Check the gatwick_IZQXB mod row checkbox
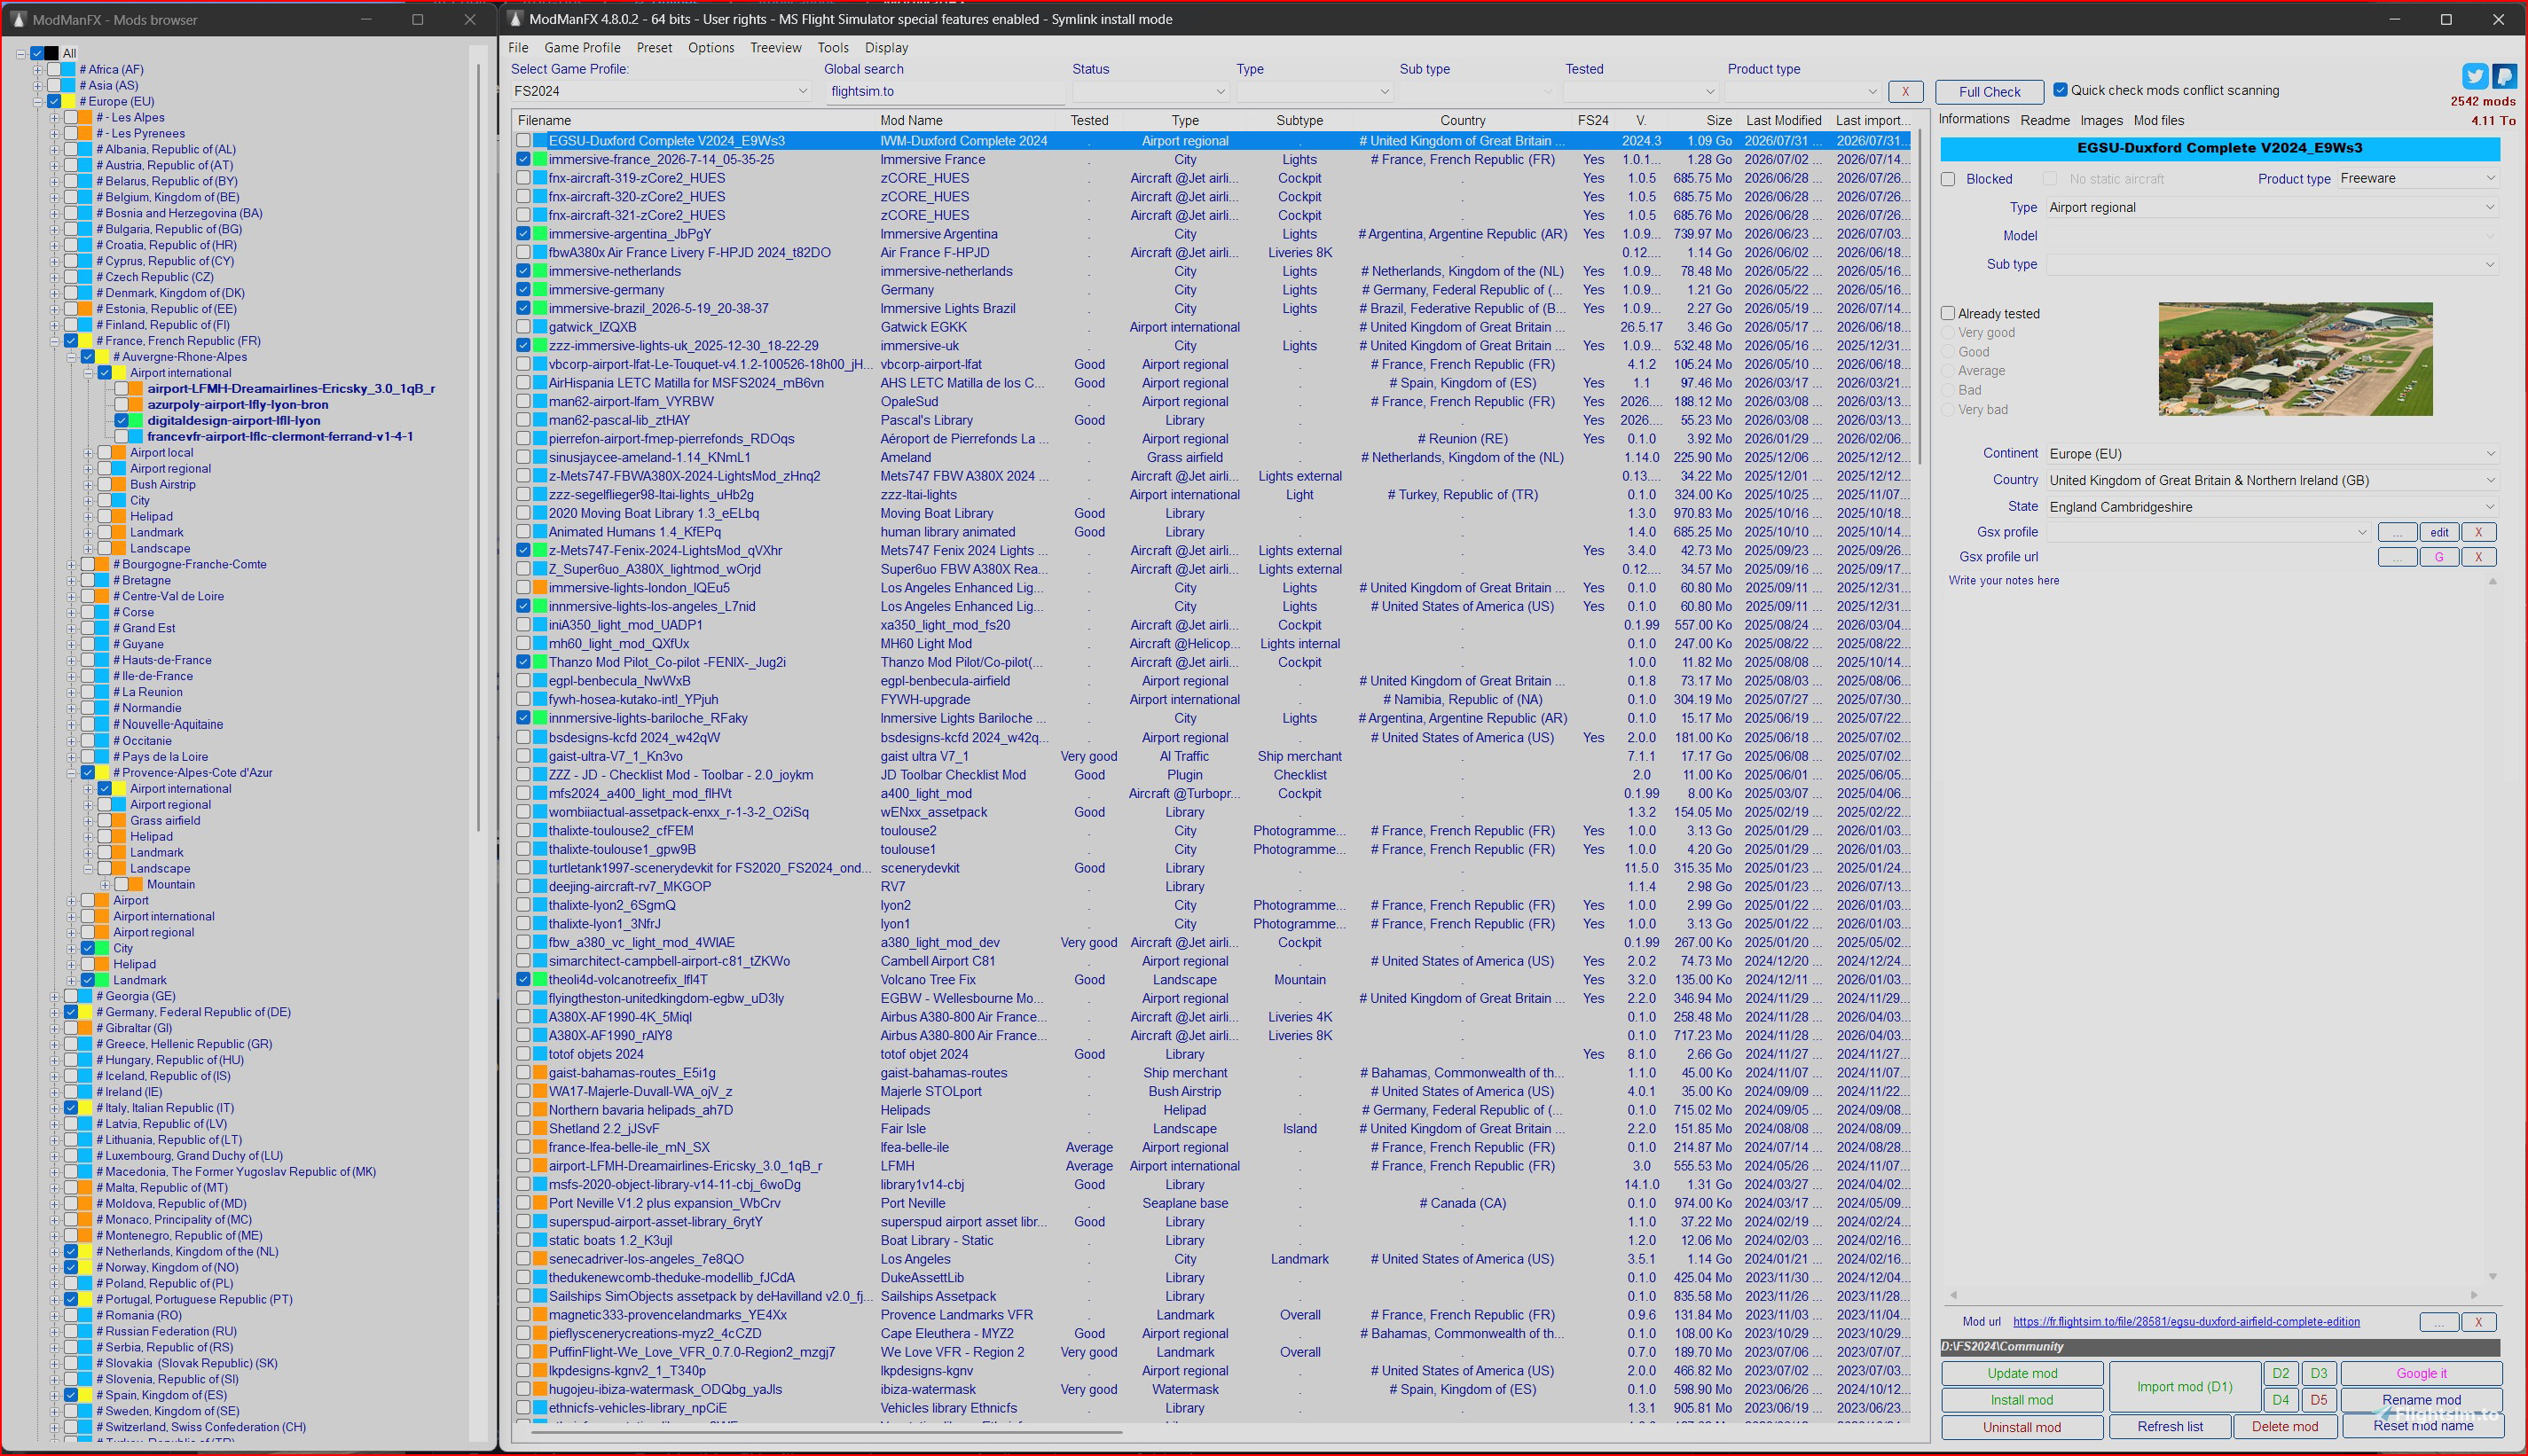Viewport: 2528px width, 1456px height. tap(523, 327)
